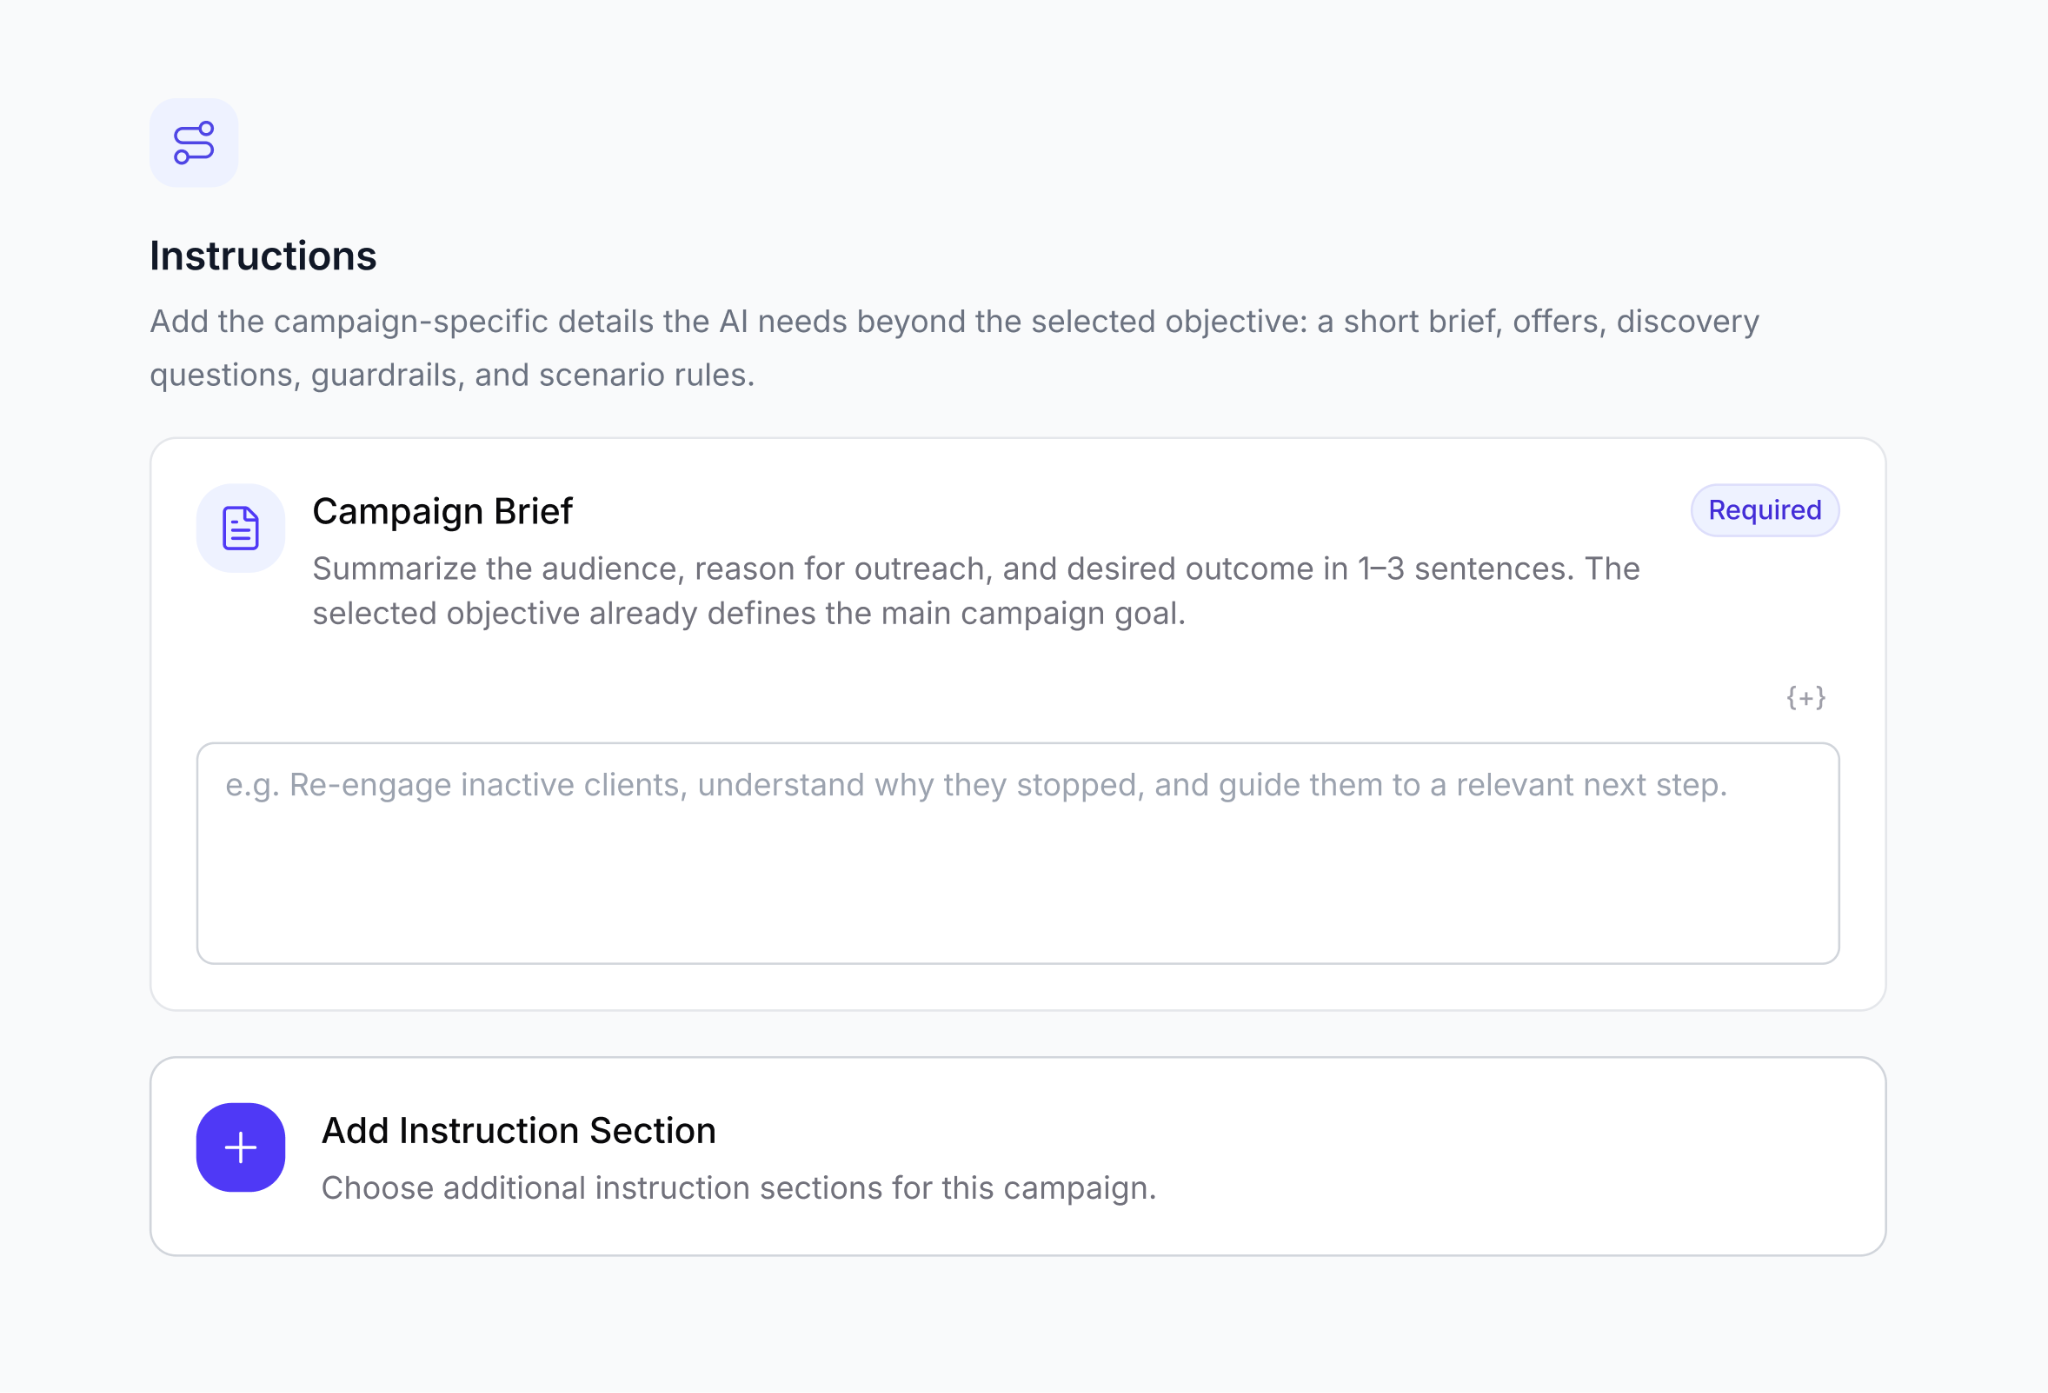The width and height of the screenshot is (2048, 1393).
Task: Click the Required badge on Campaign Brief
Action: 1764,510
